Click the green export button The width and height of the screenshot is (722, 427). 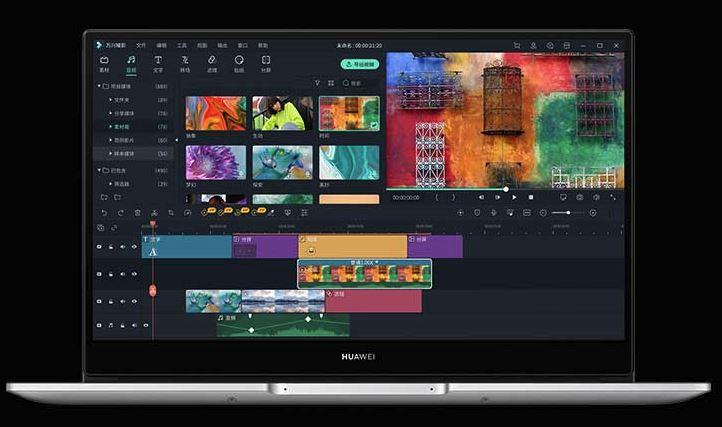pos(360,64)
